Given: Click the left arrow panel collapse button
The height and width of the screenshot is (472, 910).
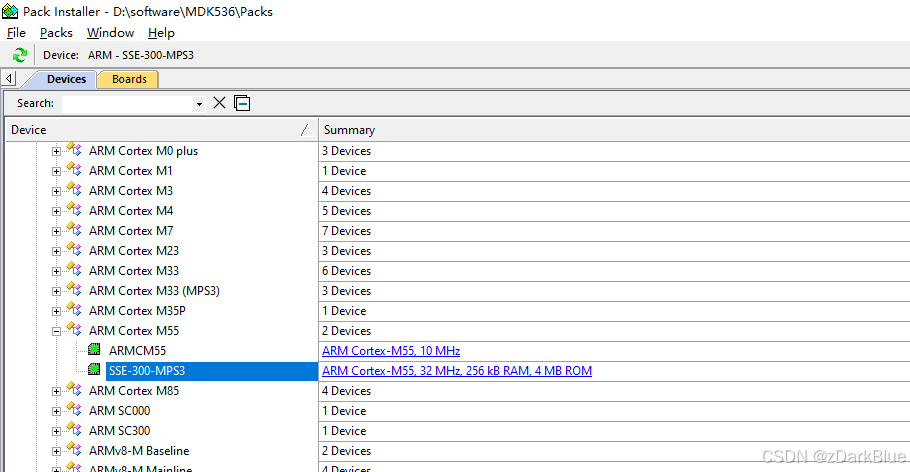Looking at the screenshot, I should (x=9, y=78).
